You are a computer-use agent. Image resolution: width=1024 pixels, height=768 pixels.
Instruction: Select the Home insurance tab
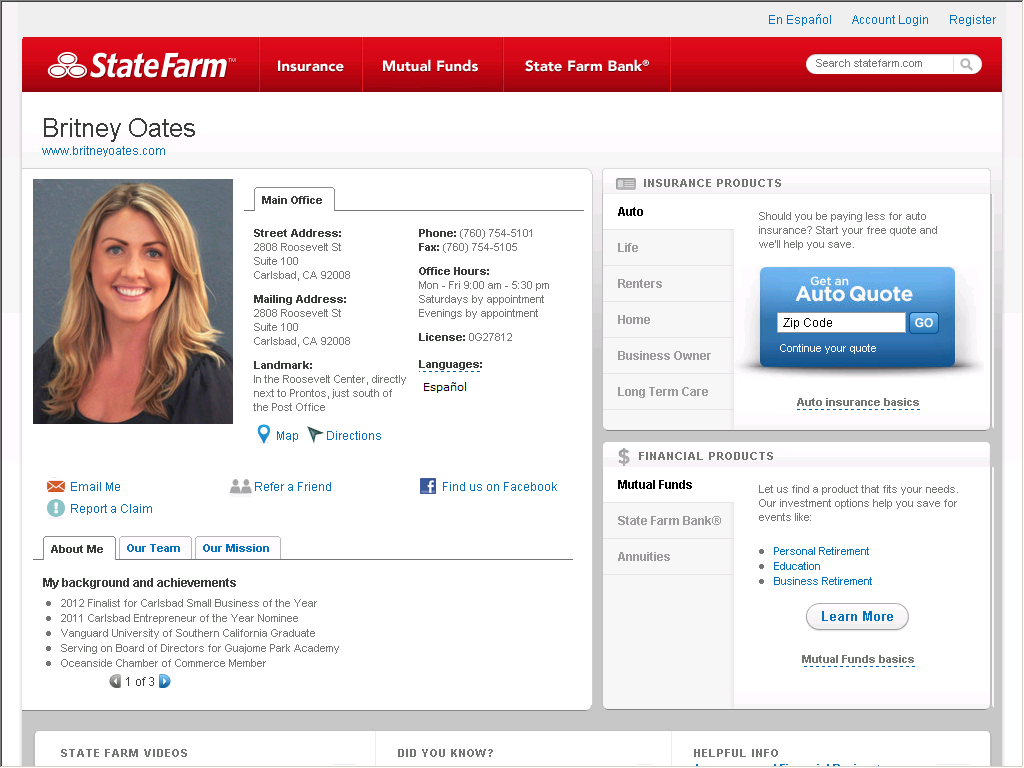tap(669, 319)
